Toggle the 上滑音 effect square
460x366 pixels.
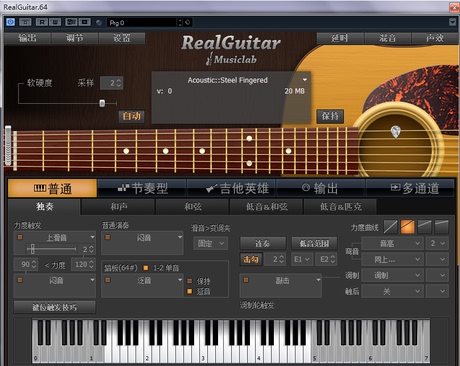(x=20, y=237)
